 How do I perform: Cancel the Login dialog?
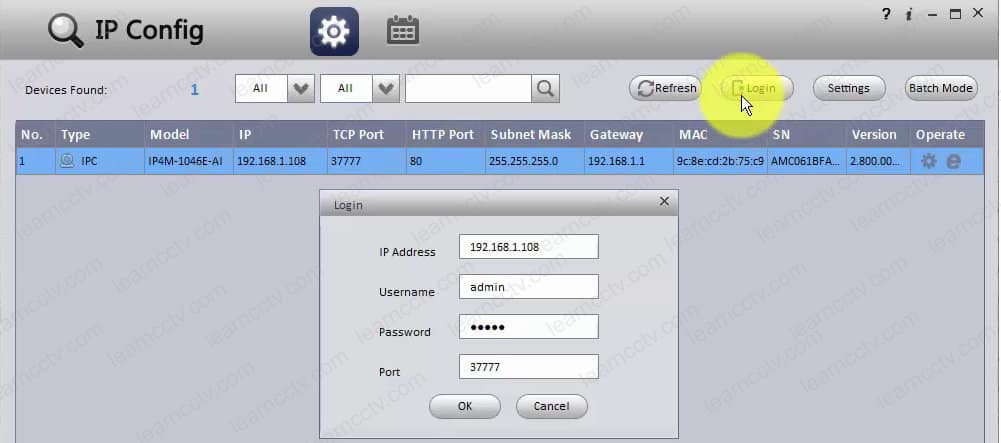pyautogui.click(x=551, y=406)
